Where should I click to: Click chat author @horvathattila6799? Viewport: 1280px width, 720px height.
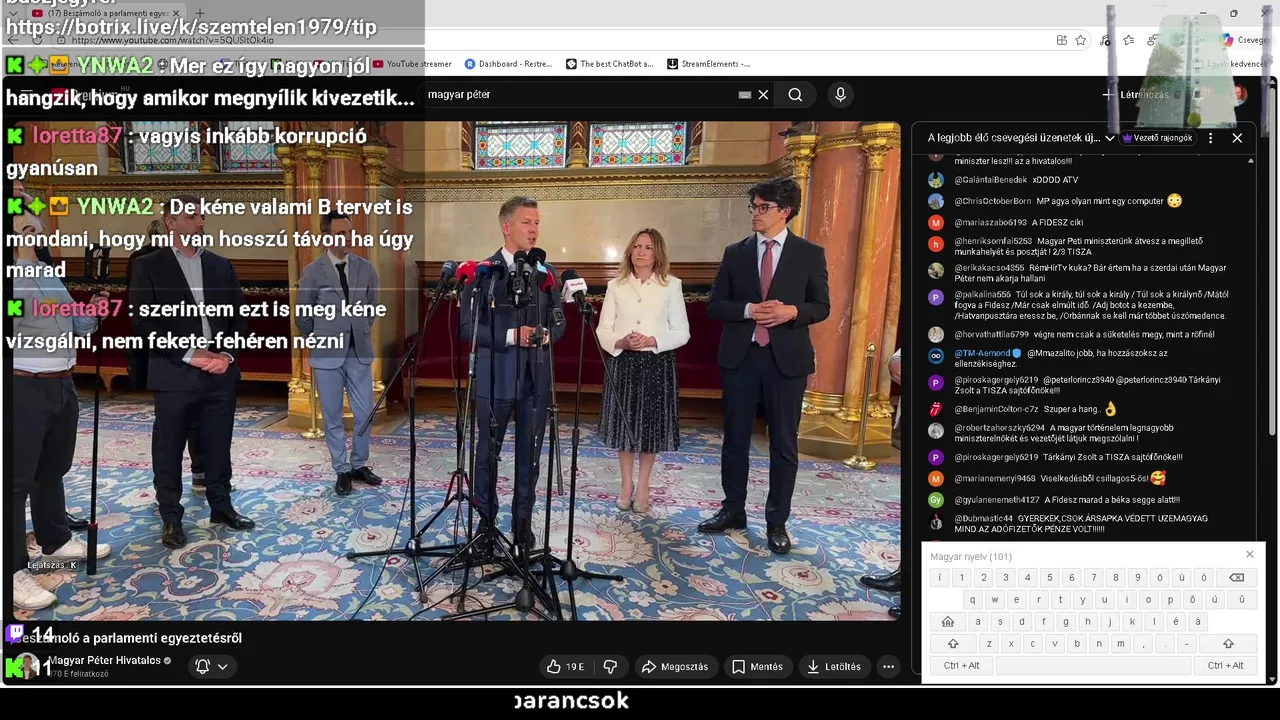(x=991, y=334)
